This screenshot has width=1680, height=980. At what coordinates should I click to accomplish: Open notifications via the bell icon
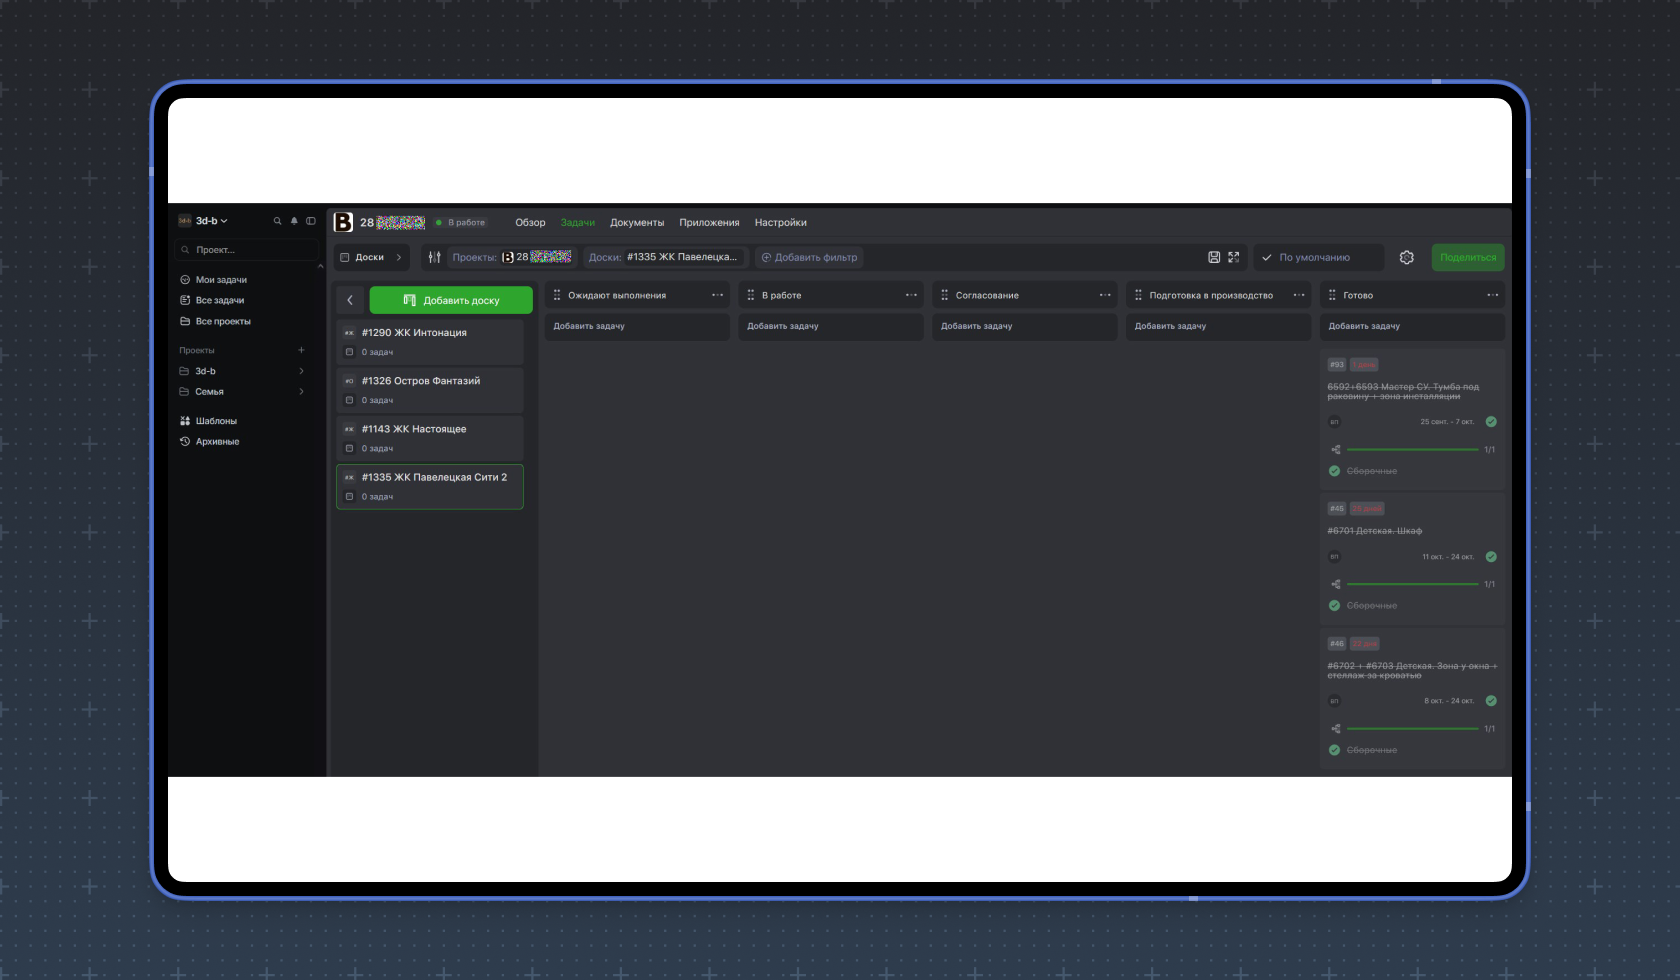tap(294, 221)
